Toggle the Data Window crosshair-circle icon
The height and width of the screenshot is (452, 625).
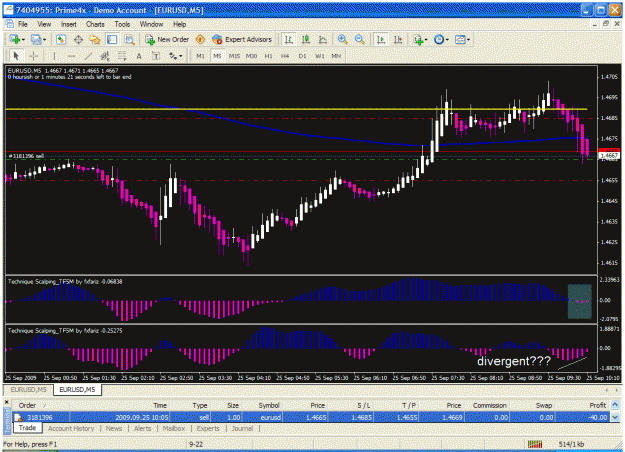point(78,39)
